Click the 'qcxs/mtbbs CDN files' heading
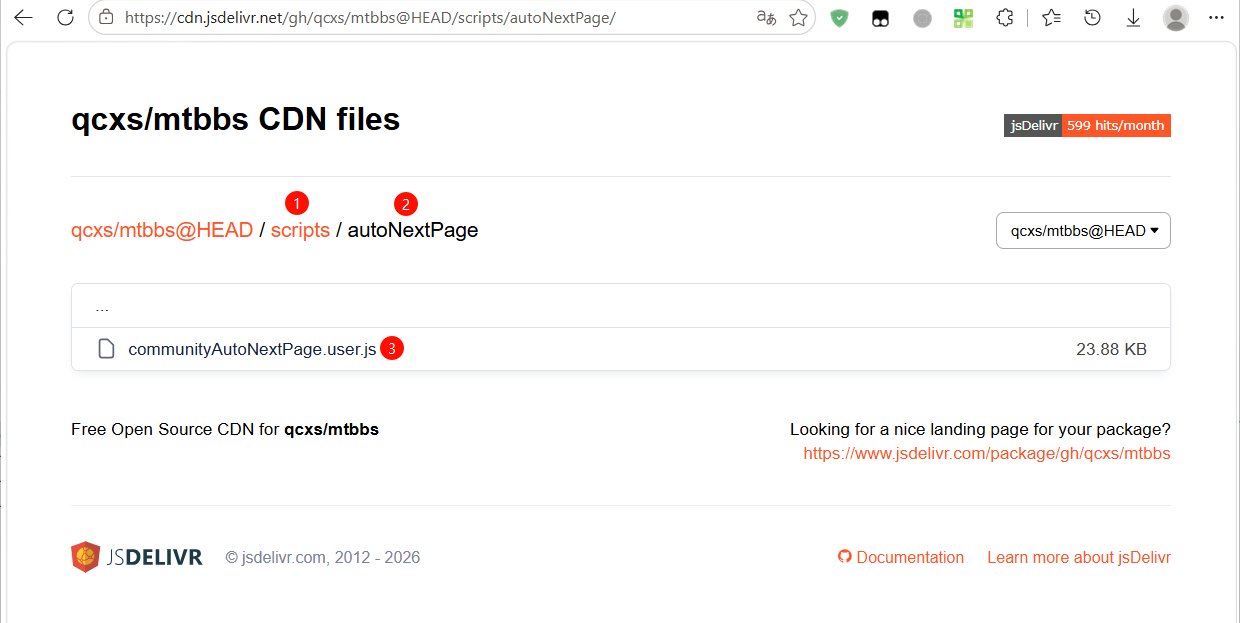 click(x=236, y=120)
